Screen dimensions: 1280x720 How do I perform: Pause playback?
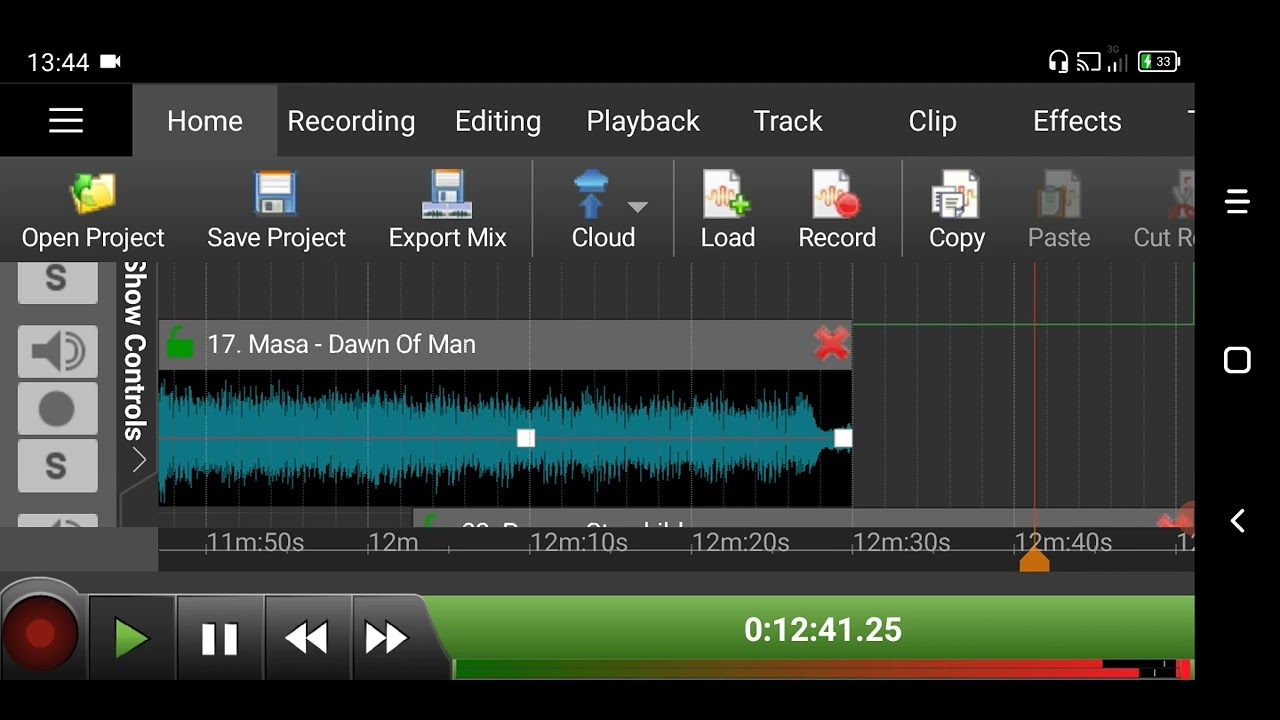pos(220,637)
